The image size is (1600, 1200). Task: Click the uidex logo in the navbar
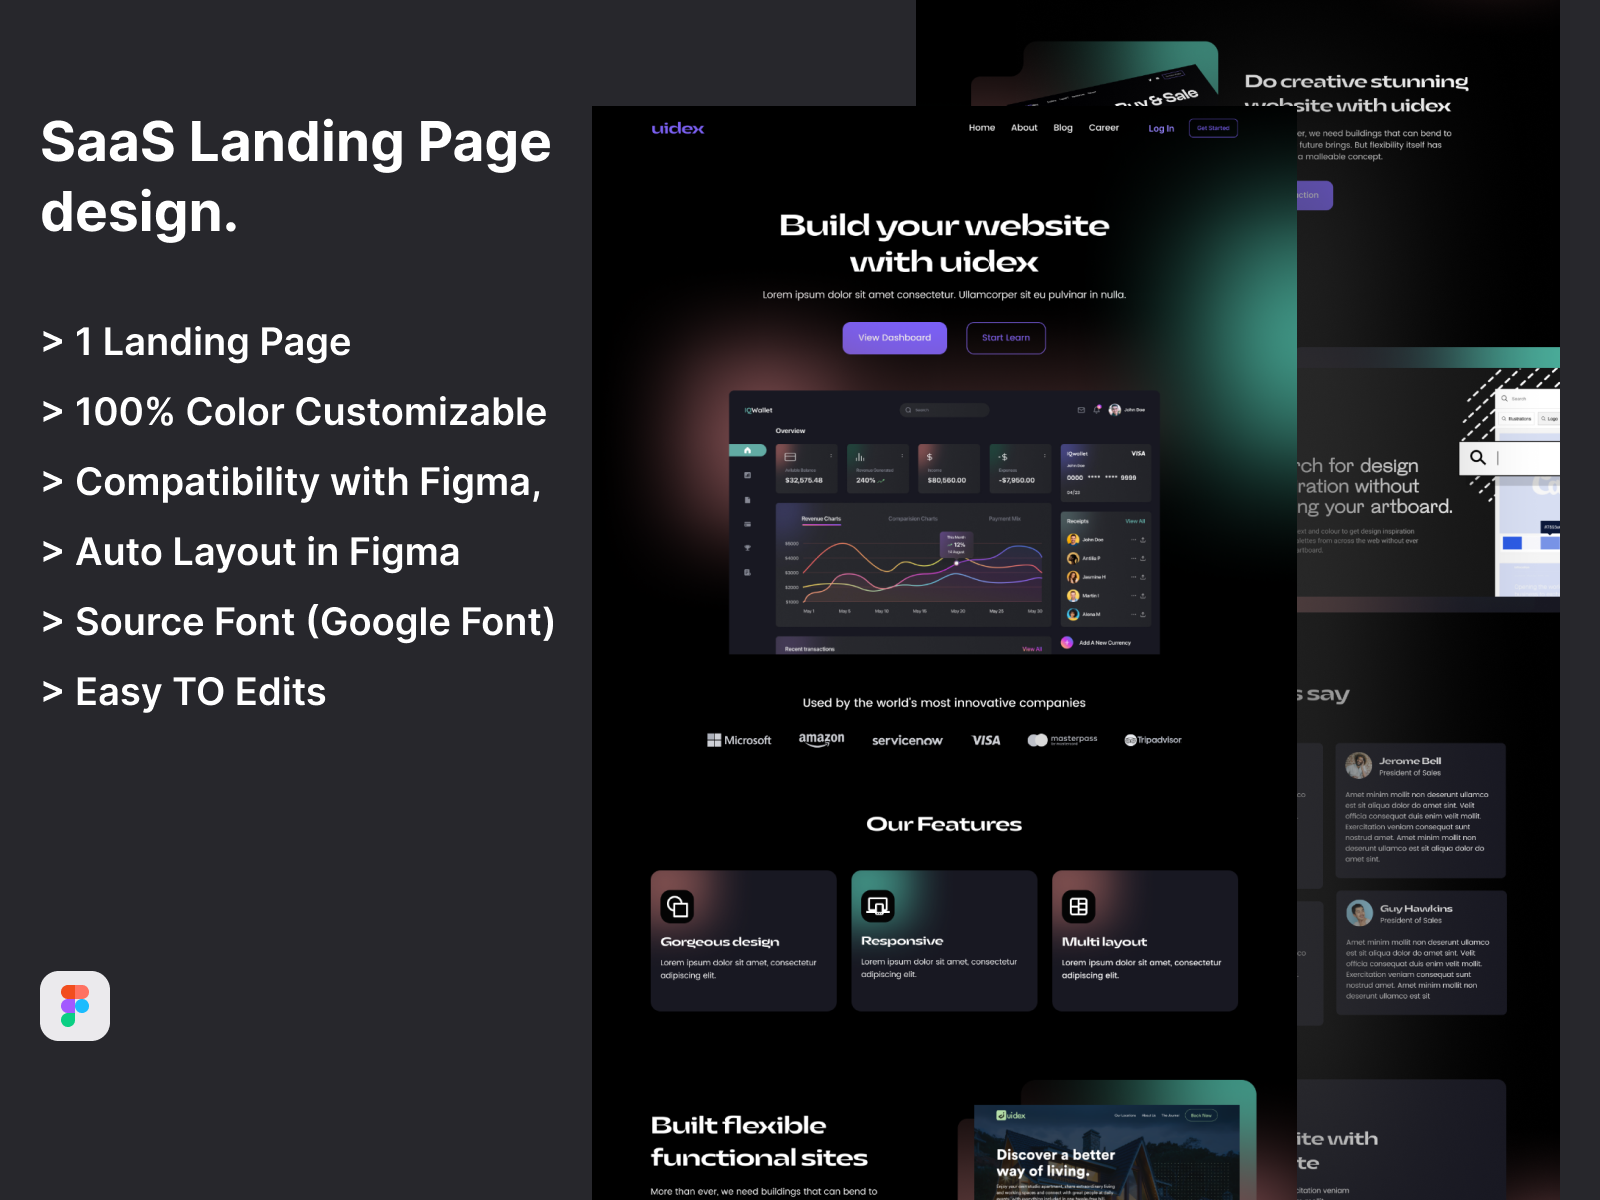(678, 128)
